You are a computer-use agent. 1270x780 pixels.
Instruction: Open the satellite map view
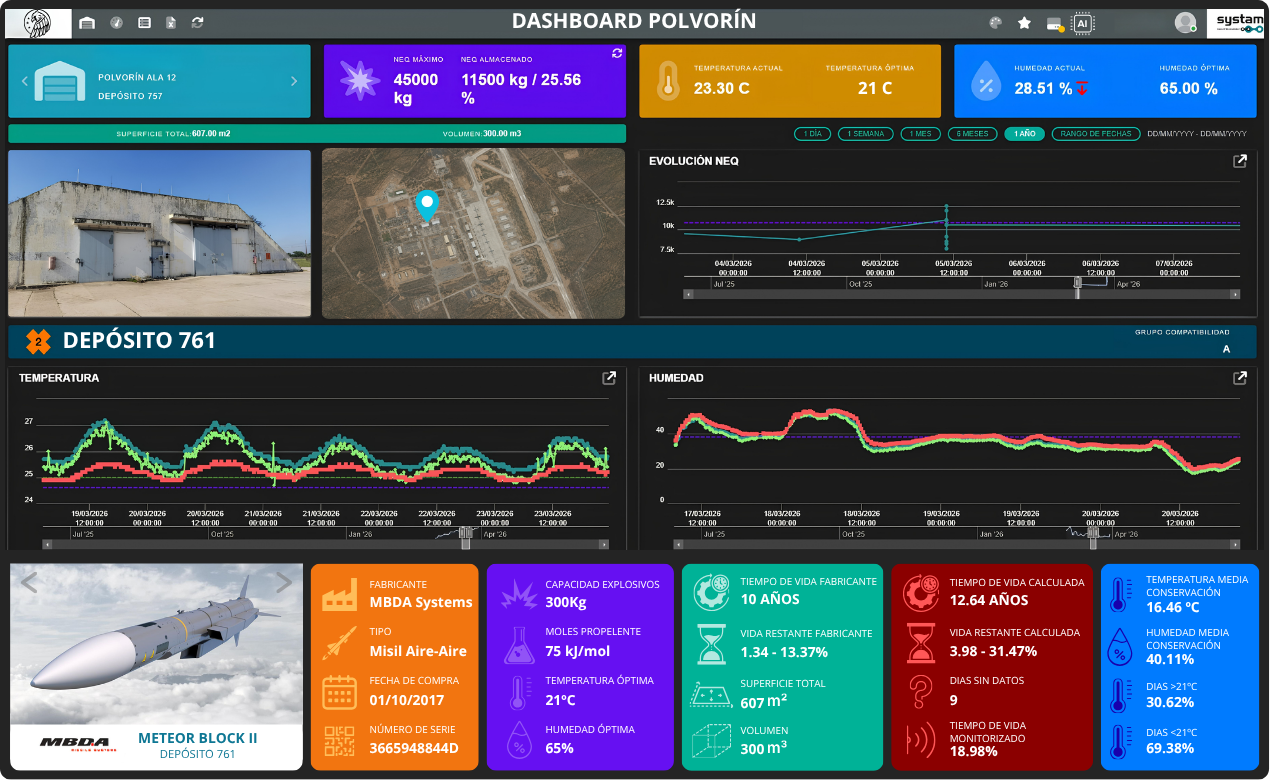click(474, 234)
